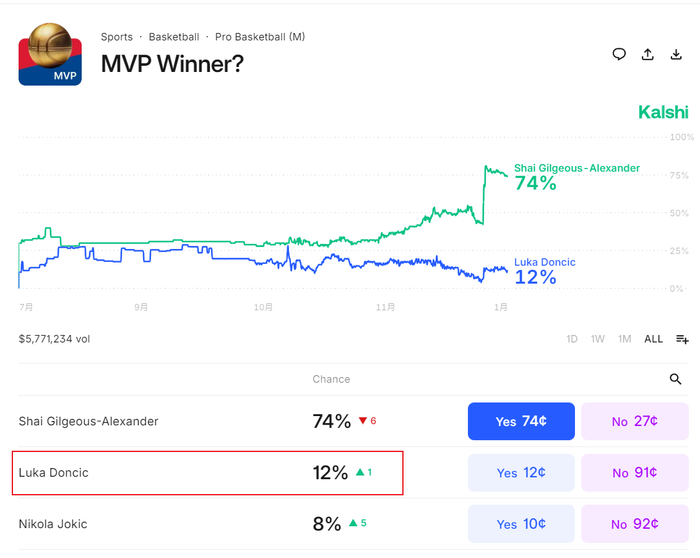Viewport: 700px width, 558px height.
Task: Switch chart to 1M range
Action: point(624,339)
